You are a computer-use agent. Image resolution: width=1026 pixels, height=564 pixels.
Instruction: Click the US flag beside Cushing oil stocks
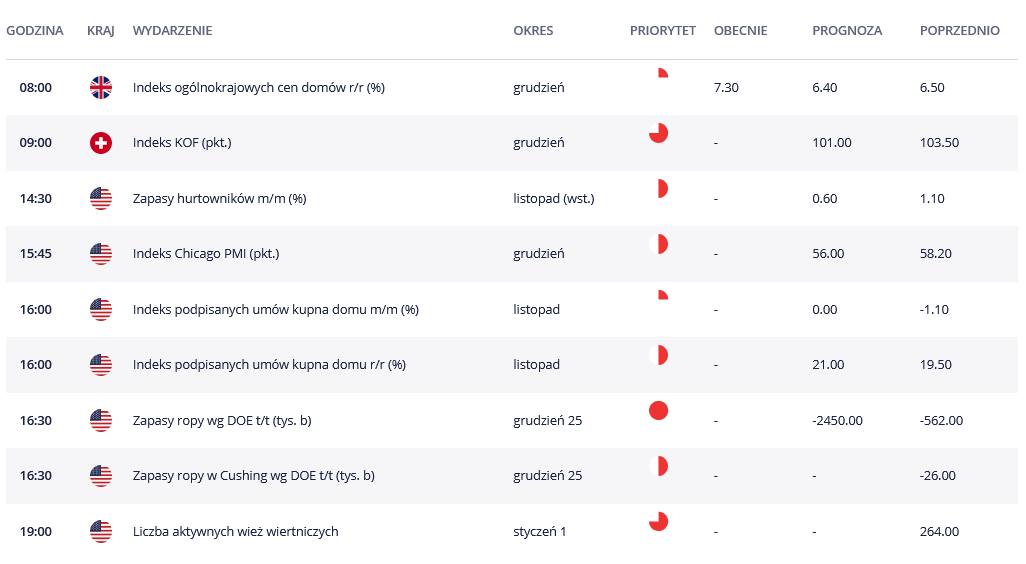coord(101,476)
